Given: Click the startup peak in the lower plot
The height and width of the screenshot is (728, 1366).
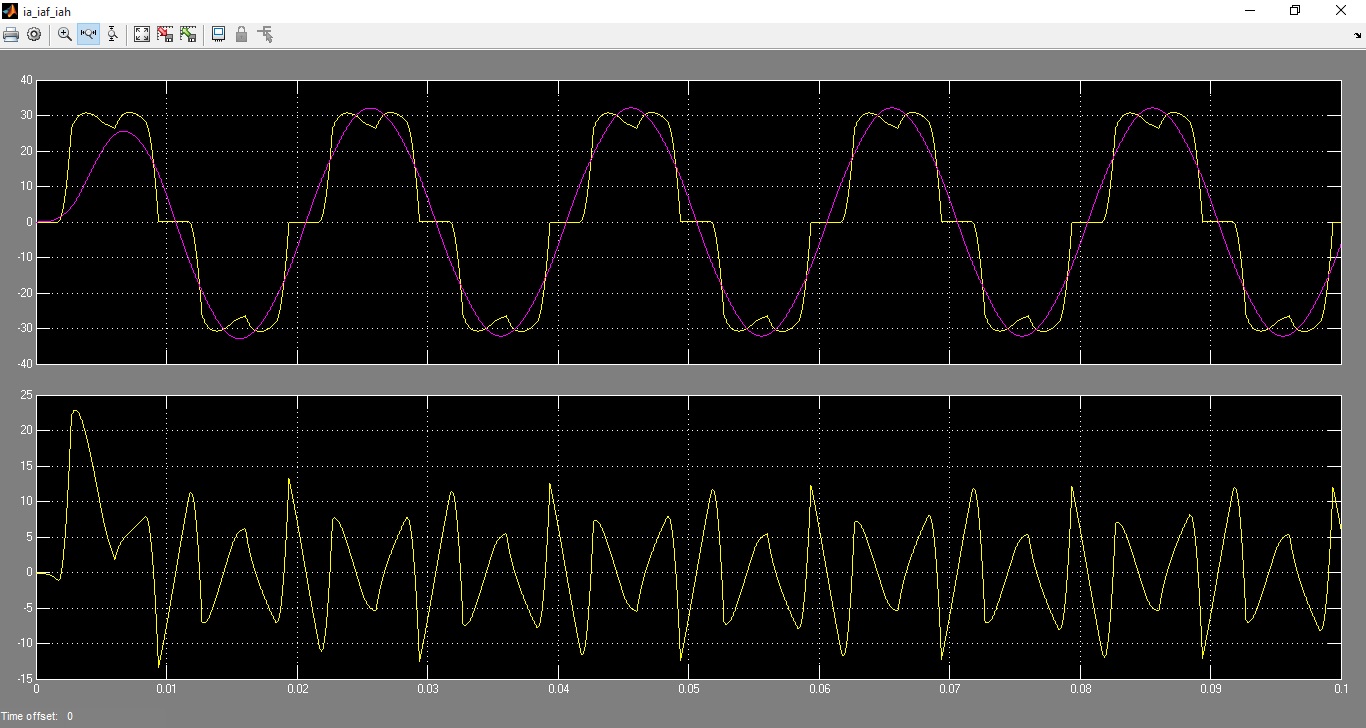Looking at the screenshot, I should [76, 411].
